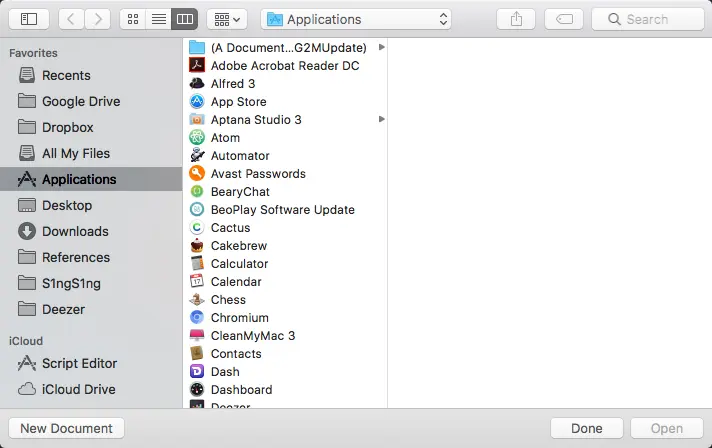
Task: Click the BearyChat app icon
Action: click(197, 192)
